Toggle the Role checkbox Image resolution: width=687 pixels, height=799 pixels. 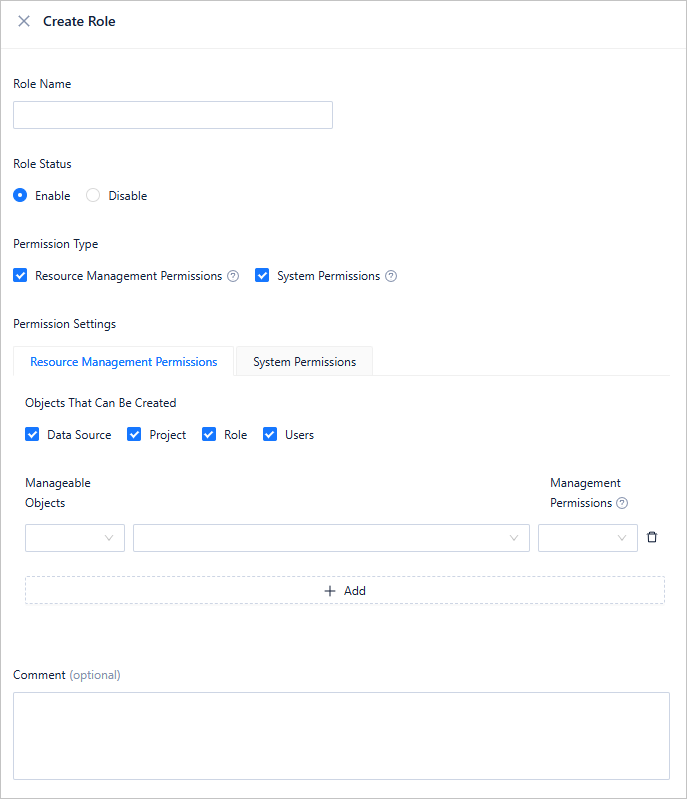209,434
